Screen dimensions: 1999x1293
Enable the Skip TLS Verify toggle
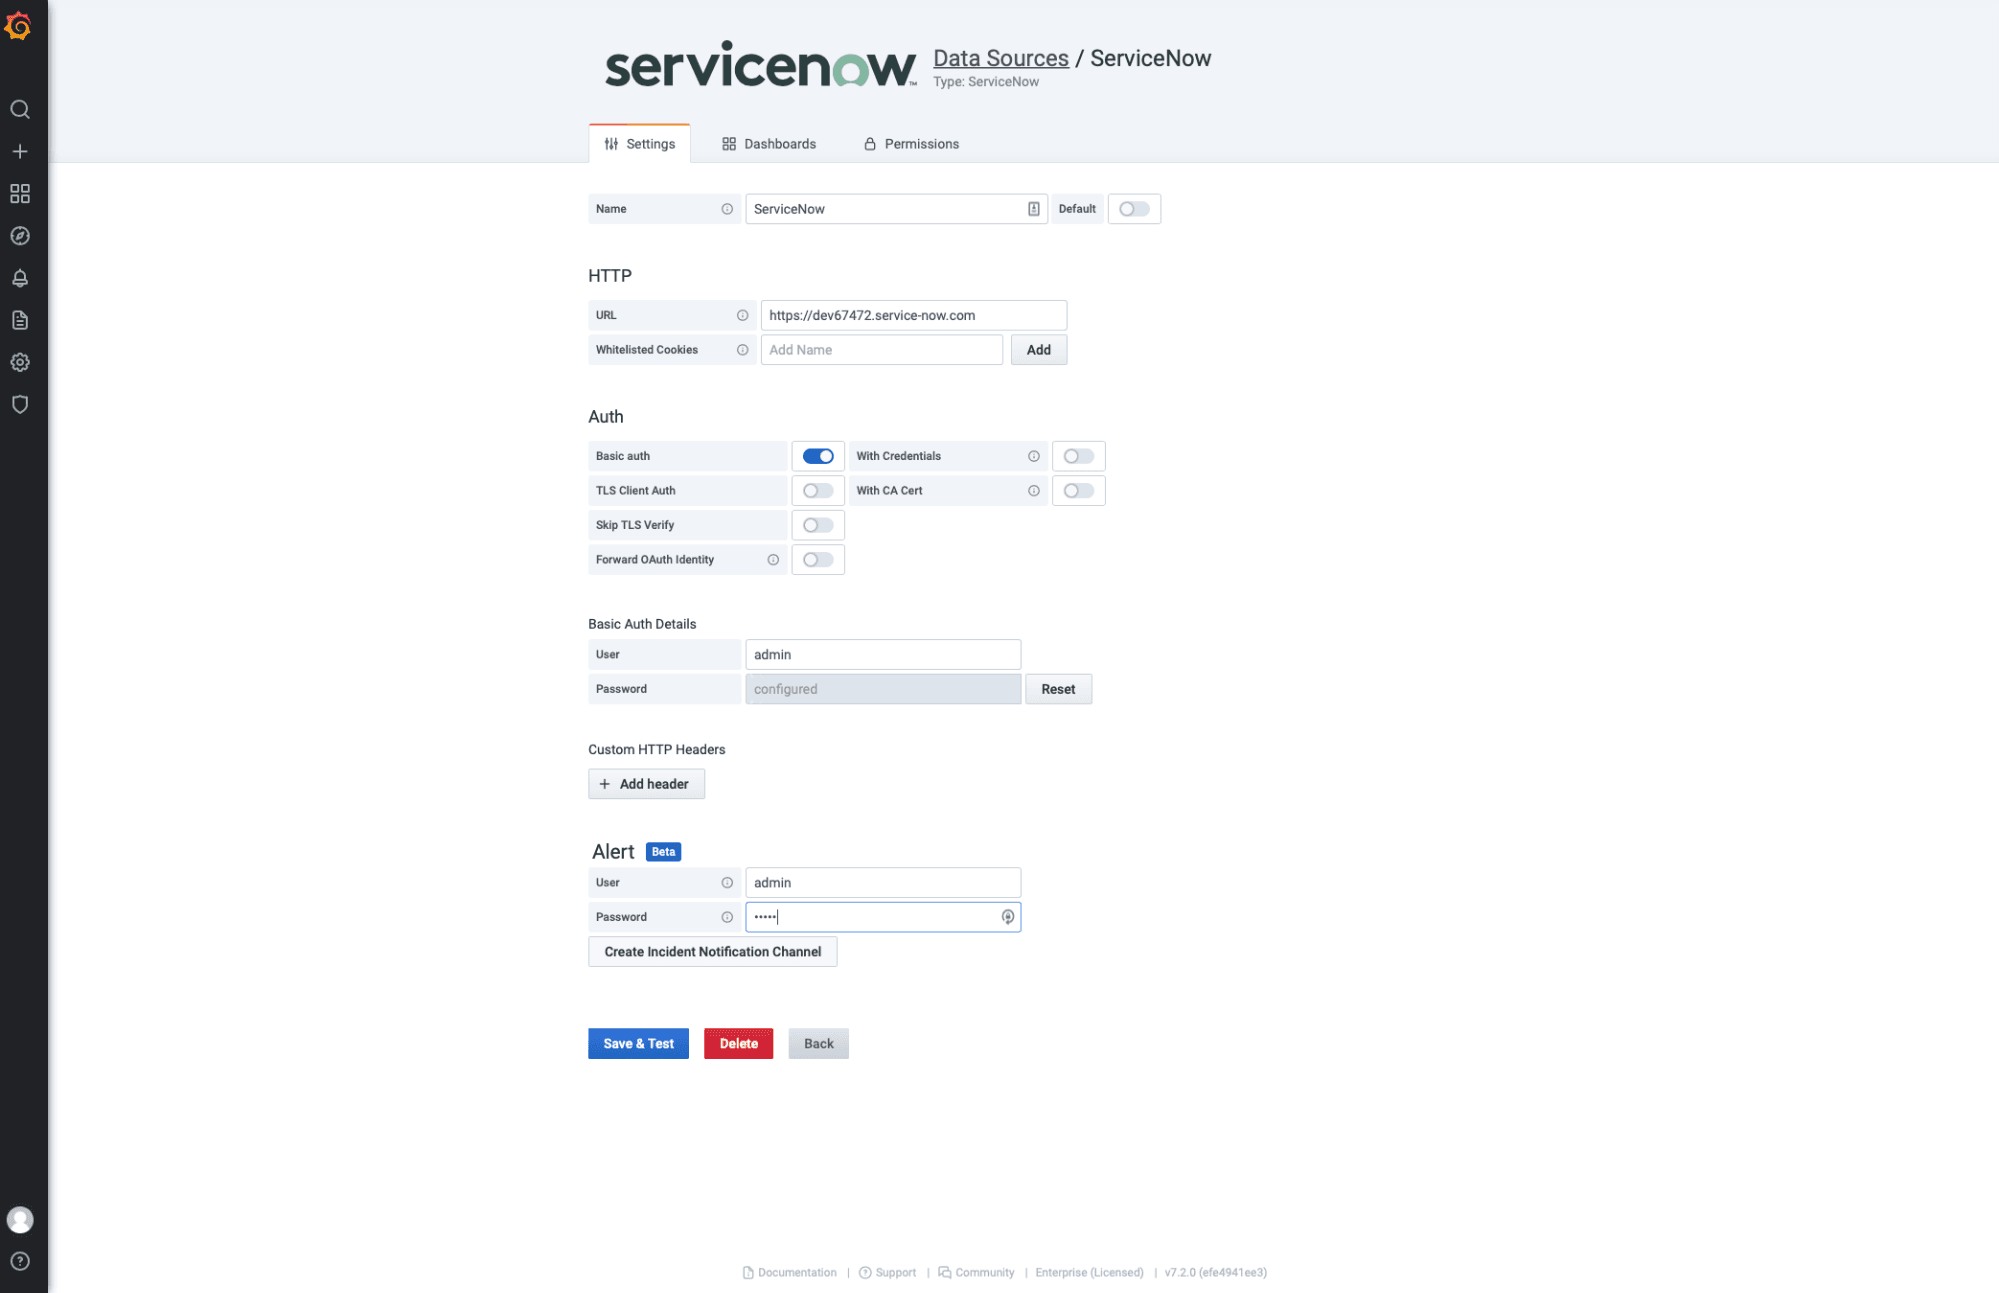(818, 525)
